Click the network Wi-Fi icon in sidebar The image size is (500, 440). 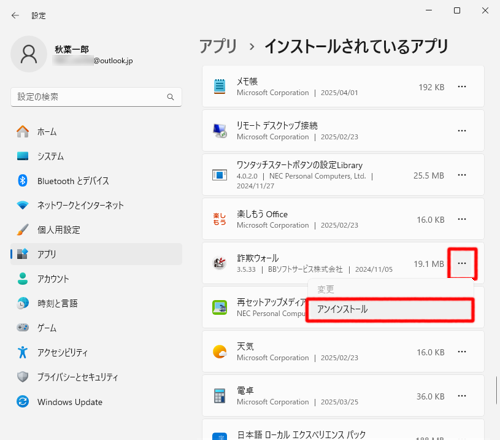(x=23, y=205)
